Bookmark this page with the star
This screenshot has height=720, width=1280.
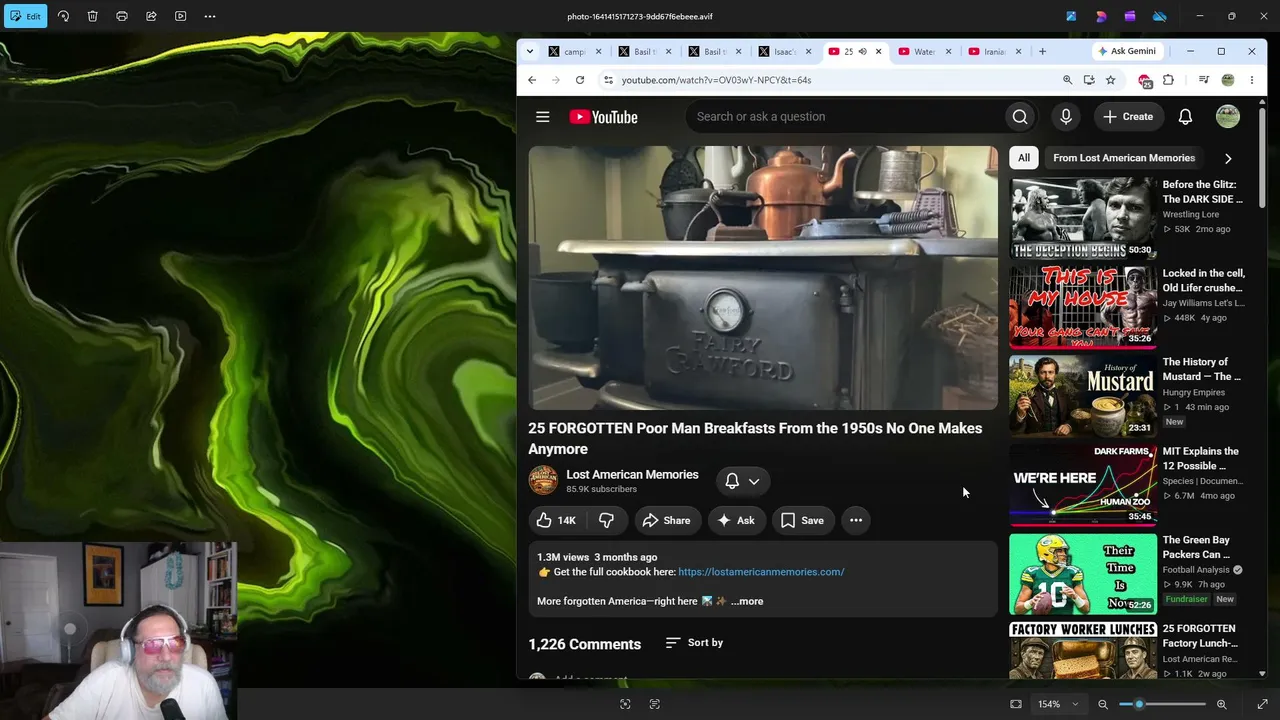tap(1110, 80)
